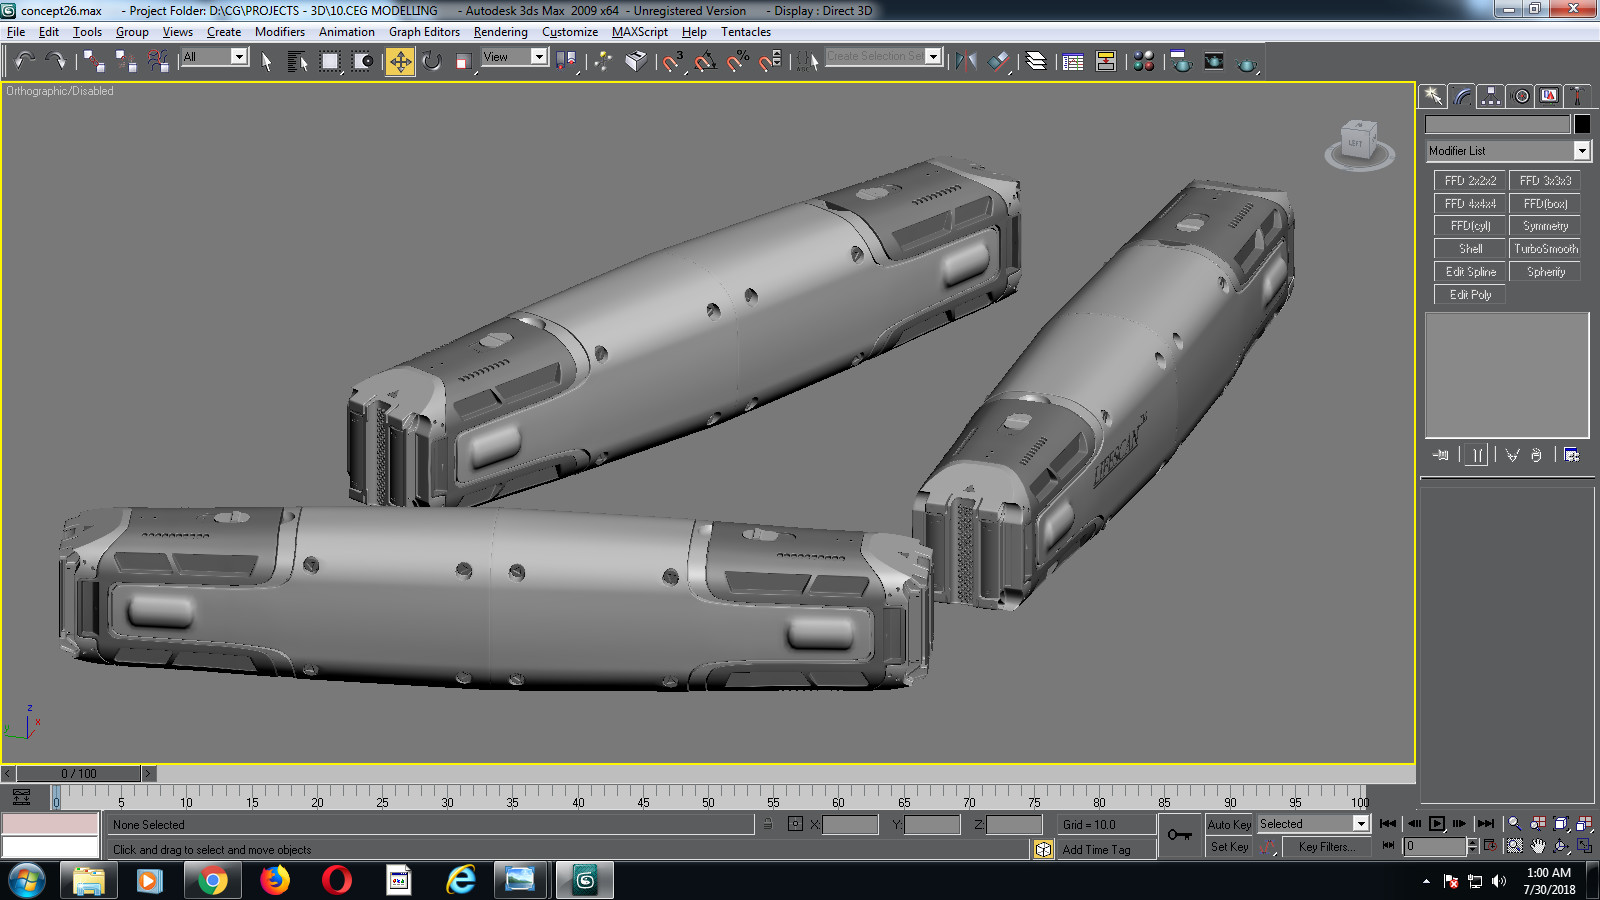Open the Material Editor
Viewport: 1600px width, 900px height.
point(1143,61)
